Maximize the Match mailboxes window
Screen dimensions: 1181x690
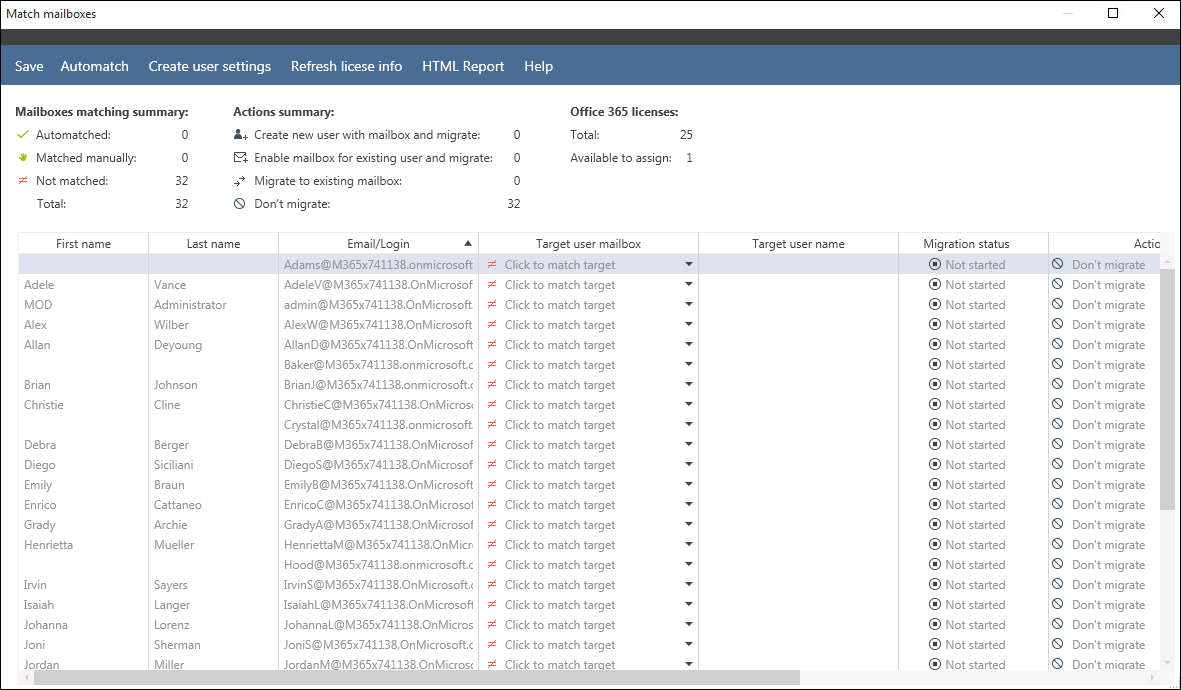pos(1112,13)
